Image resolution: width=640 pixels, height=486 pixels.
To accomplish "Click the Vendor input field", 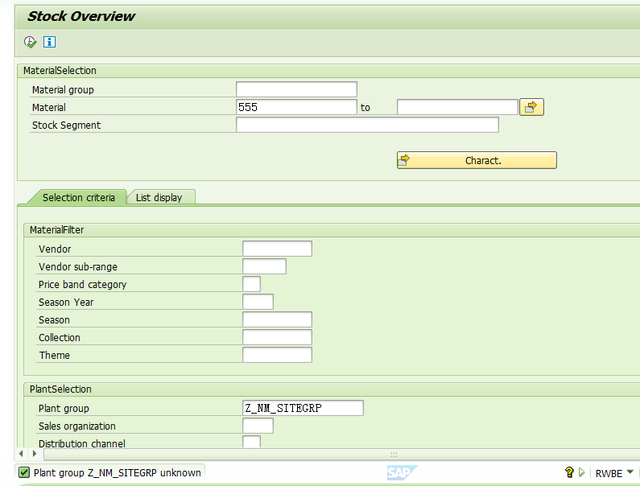I will 278,249.
